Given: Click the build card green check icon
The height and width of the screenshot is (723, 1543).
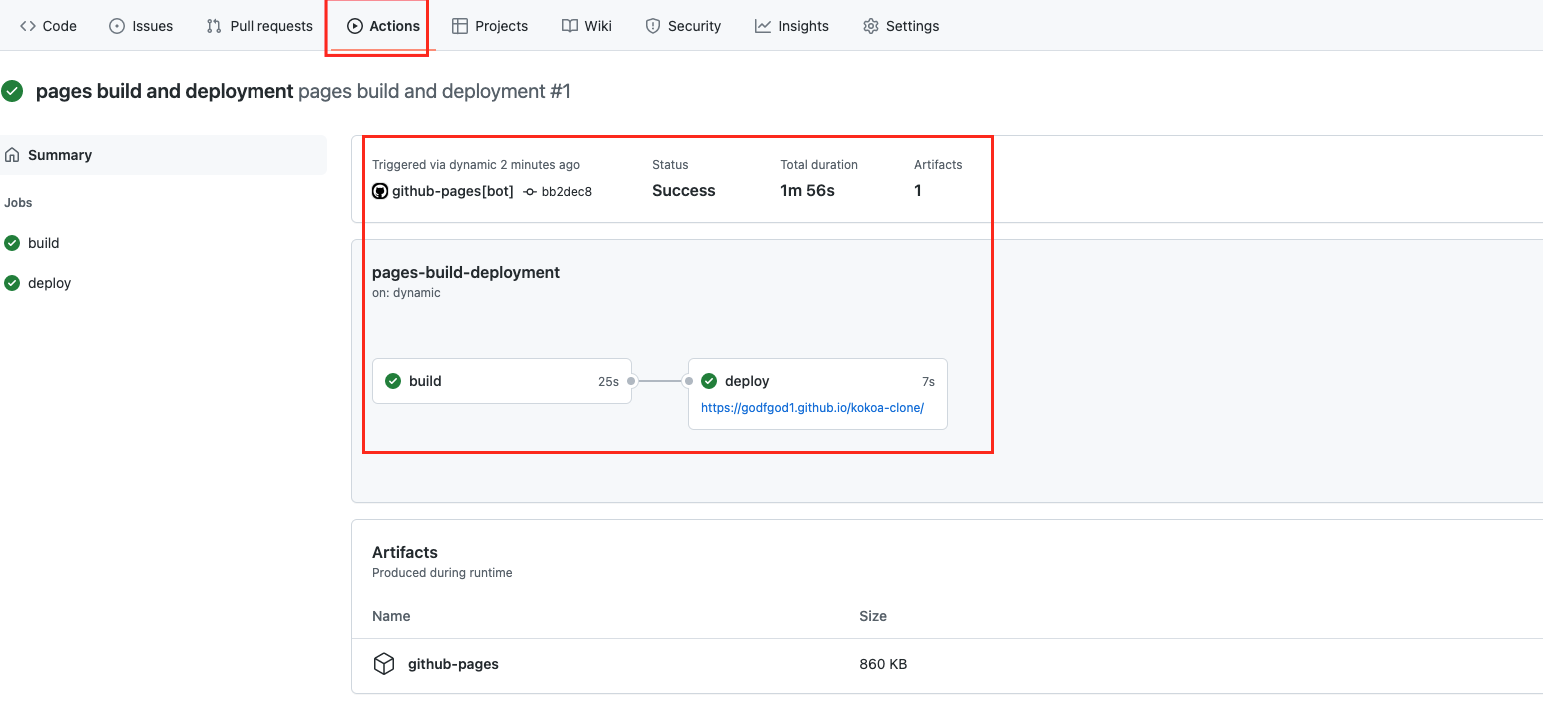Looking at the screenshot, I should [x=393, y=381].
